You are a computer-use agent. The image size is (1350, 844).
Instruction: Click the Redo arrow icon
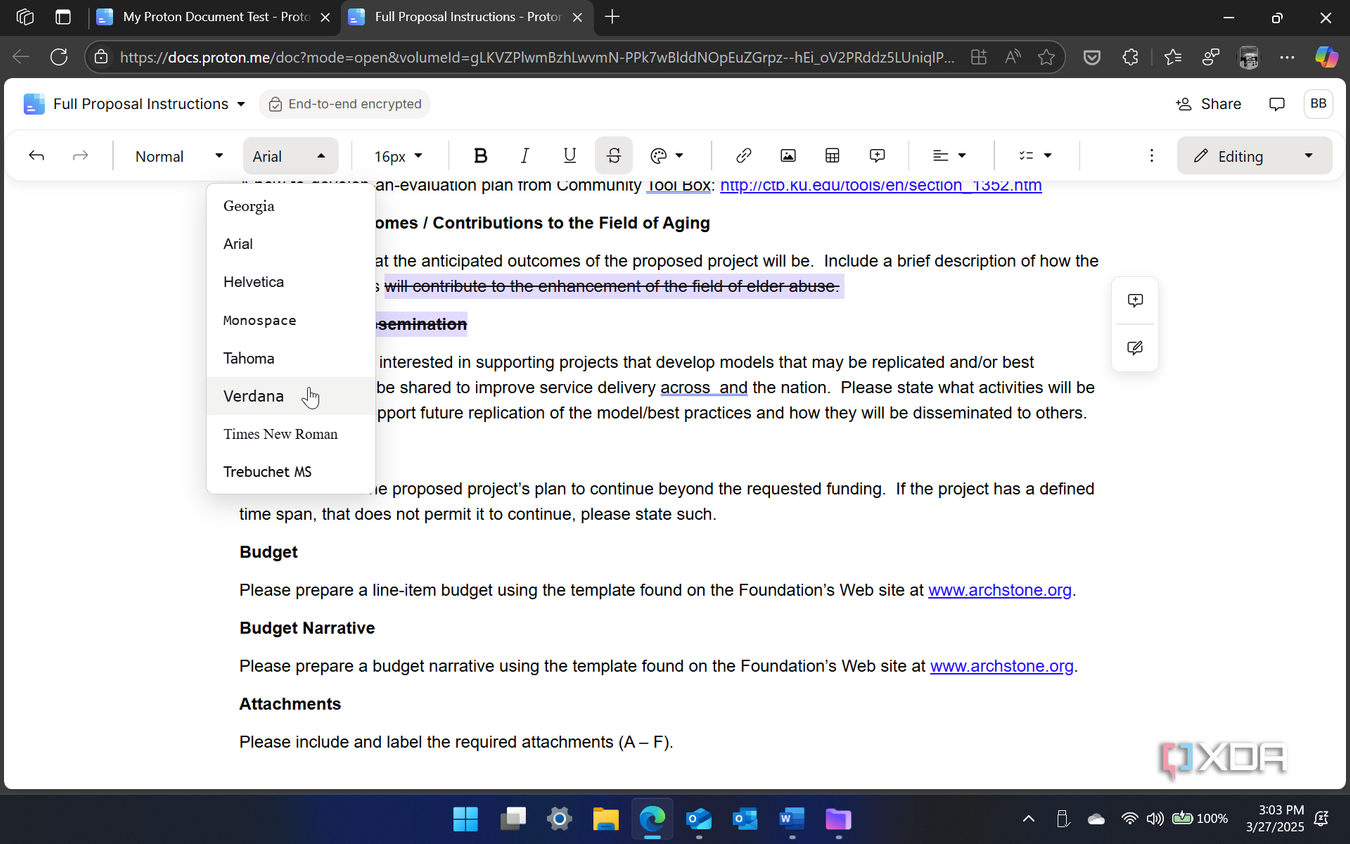[x=81, y=156]
